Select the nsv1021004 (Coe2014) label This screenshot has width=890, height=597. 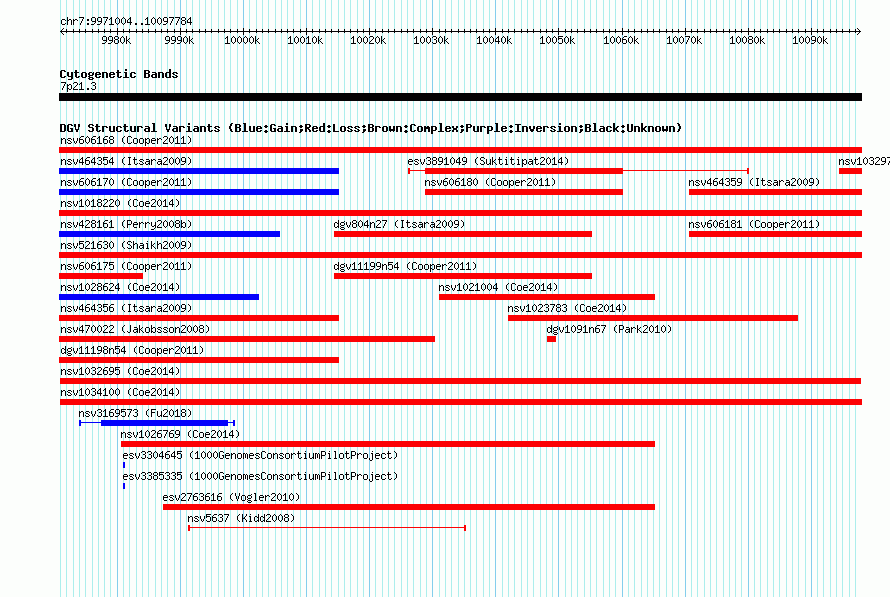(498, 287)
